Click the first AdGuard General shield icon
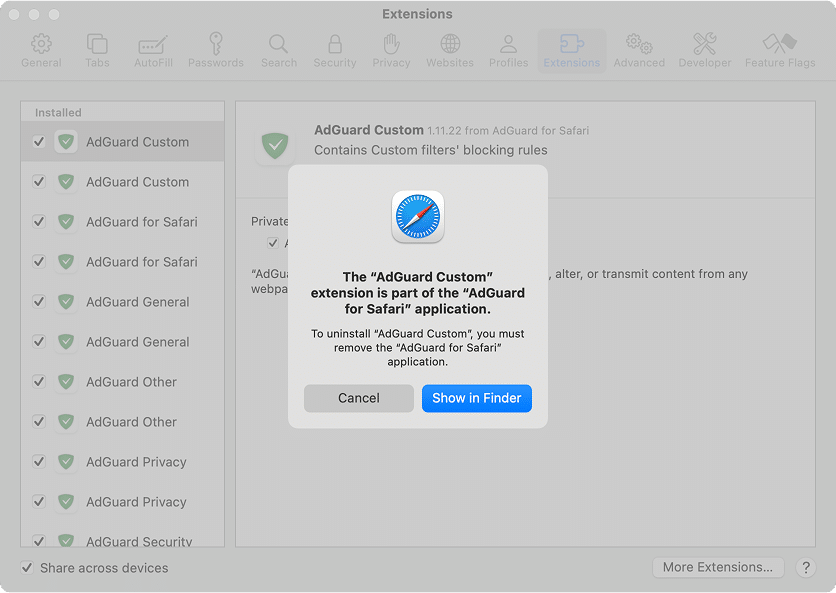The height and width of the screenshot is (593, 836). point(66,302)
